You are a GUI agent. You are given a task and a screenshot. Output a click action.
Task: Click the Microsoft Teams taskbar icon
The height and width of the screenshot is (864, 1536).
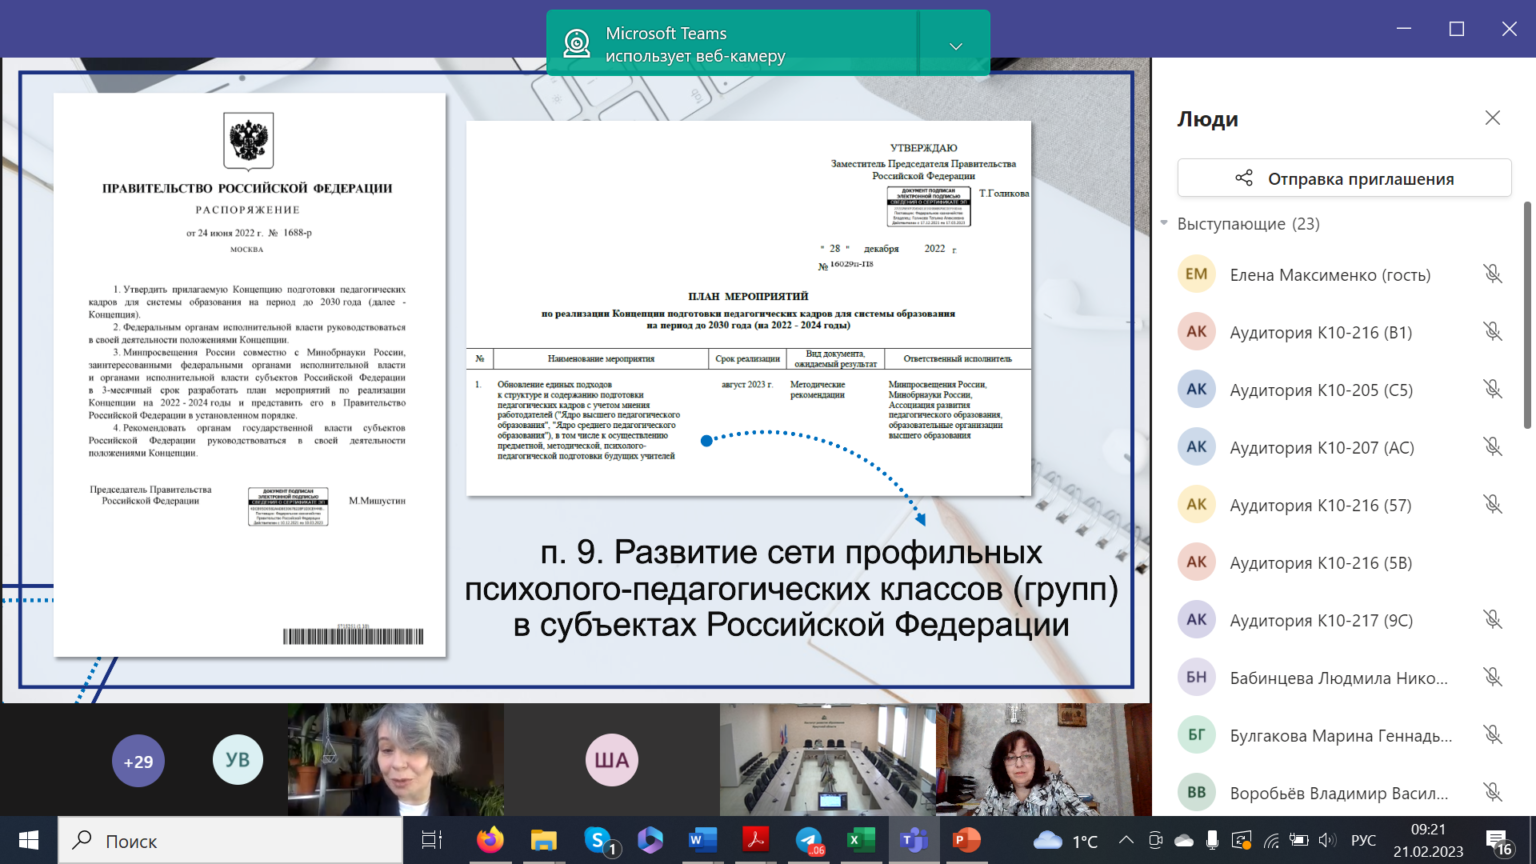pos(913,840)
